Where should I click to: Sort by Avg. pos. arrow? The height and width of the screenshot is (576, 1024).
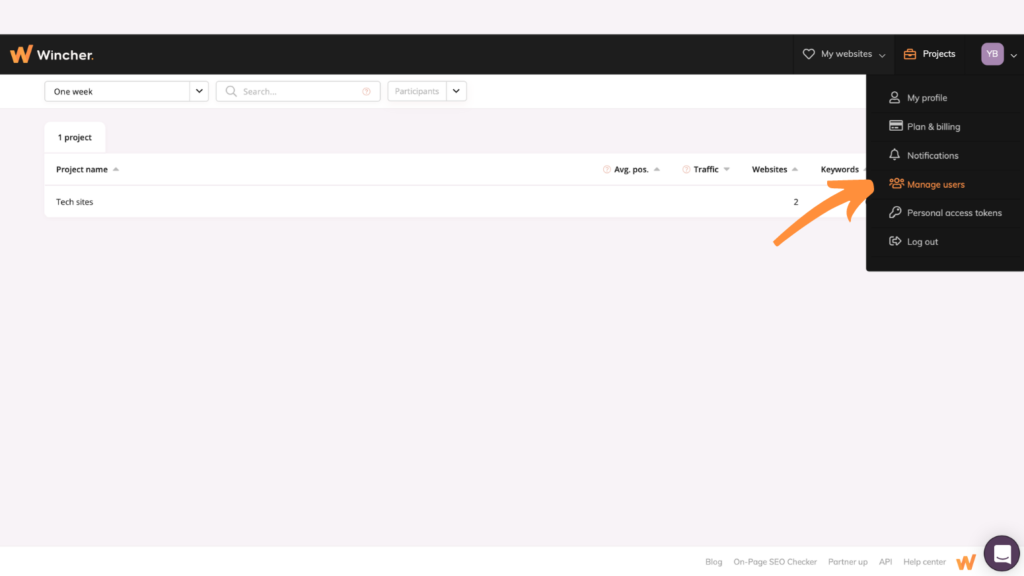pyautogui.click(x=657, y=170)
